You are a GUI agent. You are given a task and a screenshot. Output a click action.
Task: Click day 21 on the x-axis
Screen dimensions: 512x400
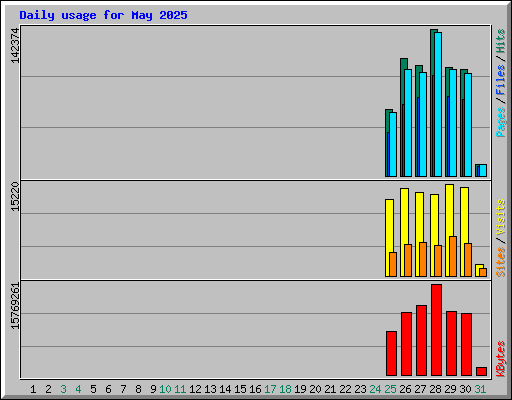(330, 389)
